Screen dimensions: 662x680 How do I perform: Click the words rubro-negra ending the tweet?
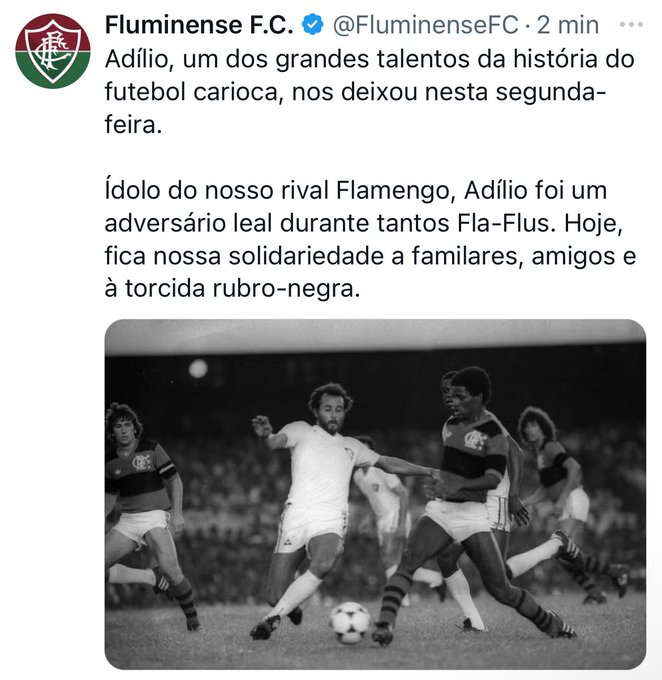286,289
